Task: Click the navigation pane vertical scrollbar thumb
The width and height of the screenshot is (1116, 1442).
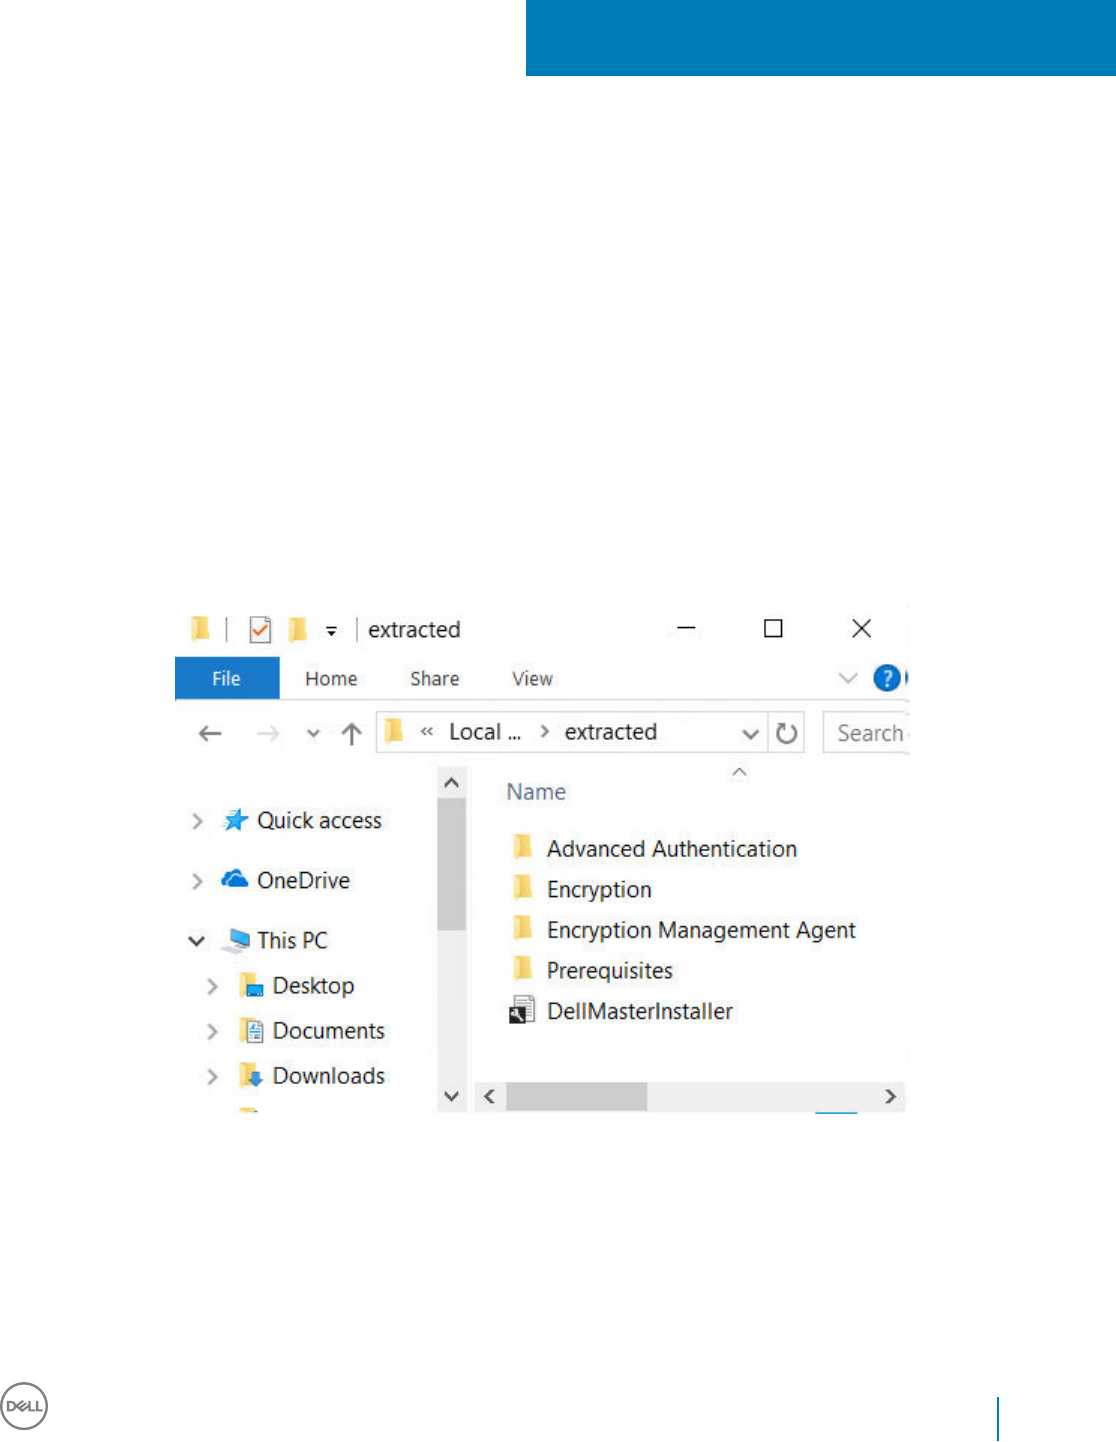Action: pos(452,864)
